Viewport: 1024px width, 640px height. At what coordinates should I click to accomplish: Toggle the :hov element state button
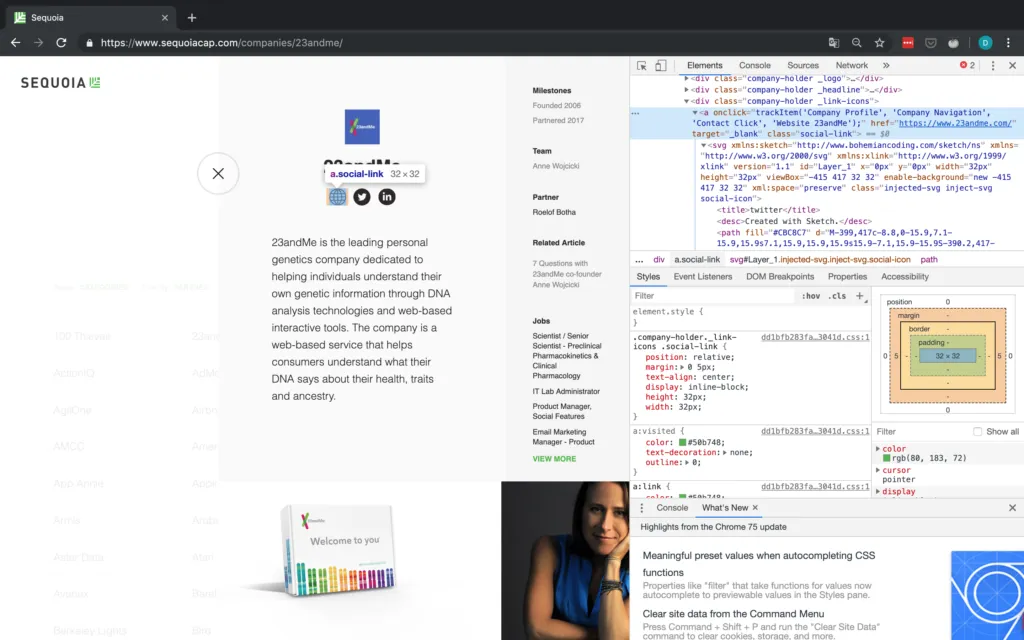point(811,296)
